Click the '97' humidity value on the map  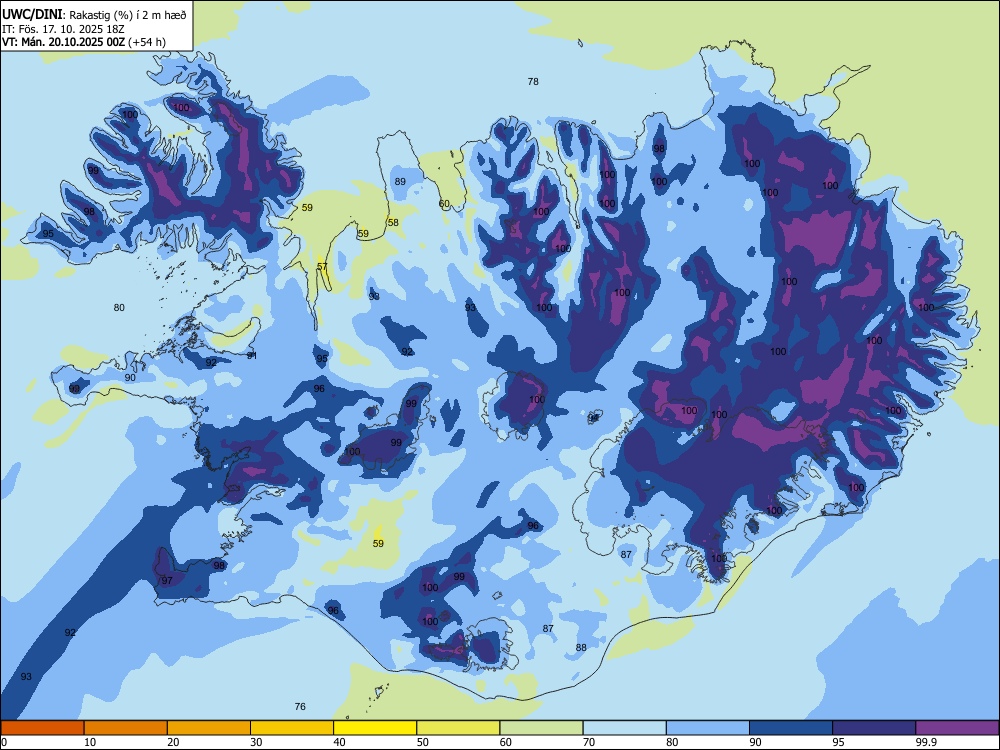click(167, 581)
